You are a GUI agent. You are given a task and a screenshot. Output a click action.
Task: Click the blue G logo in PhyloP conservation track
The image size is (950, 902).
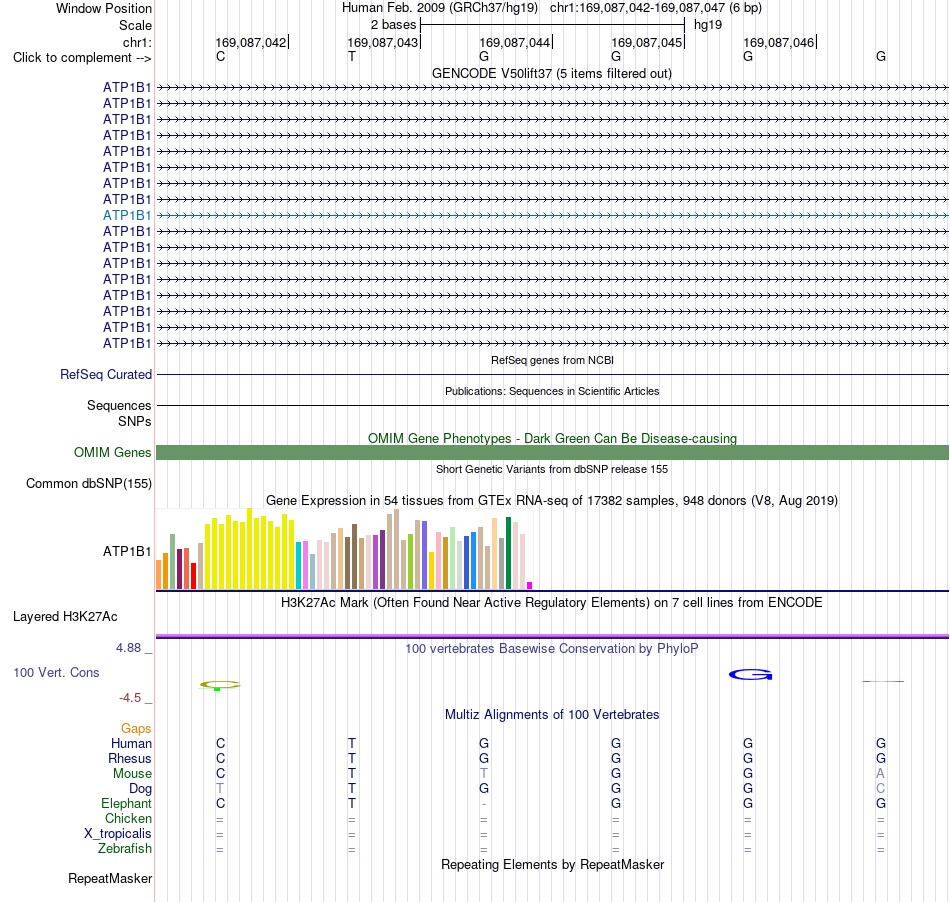pos(750,674)
